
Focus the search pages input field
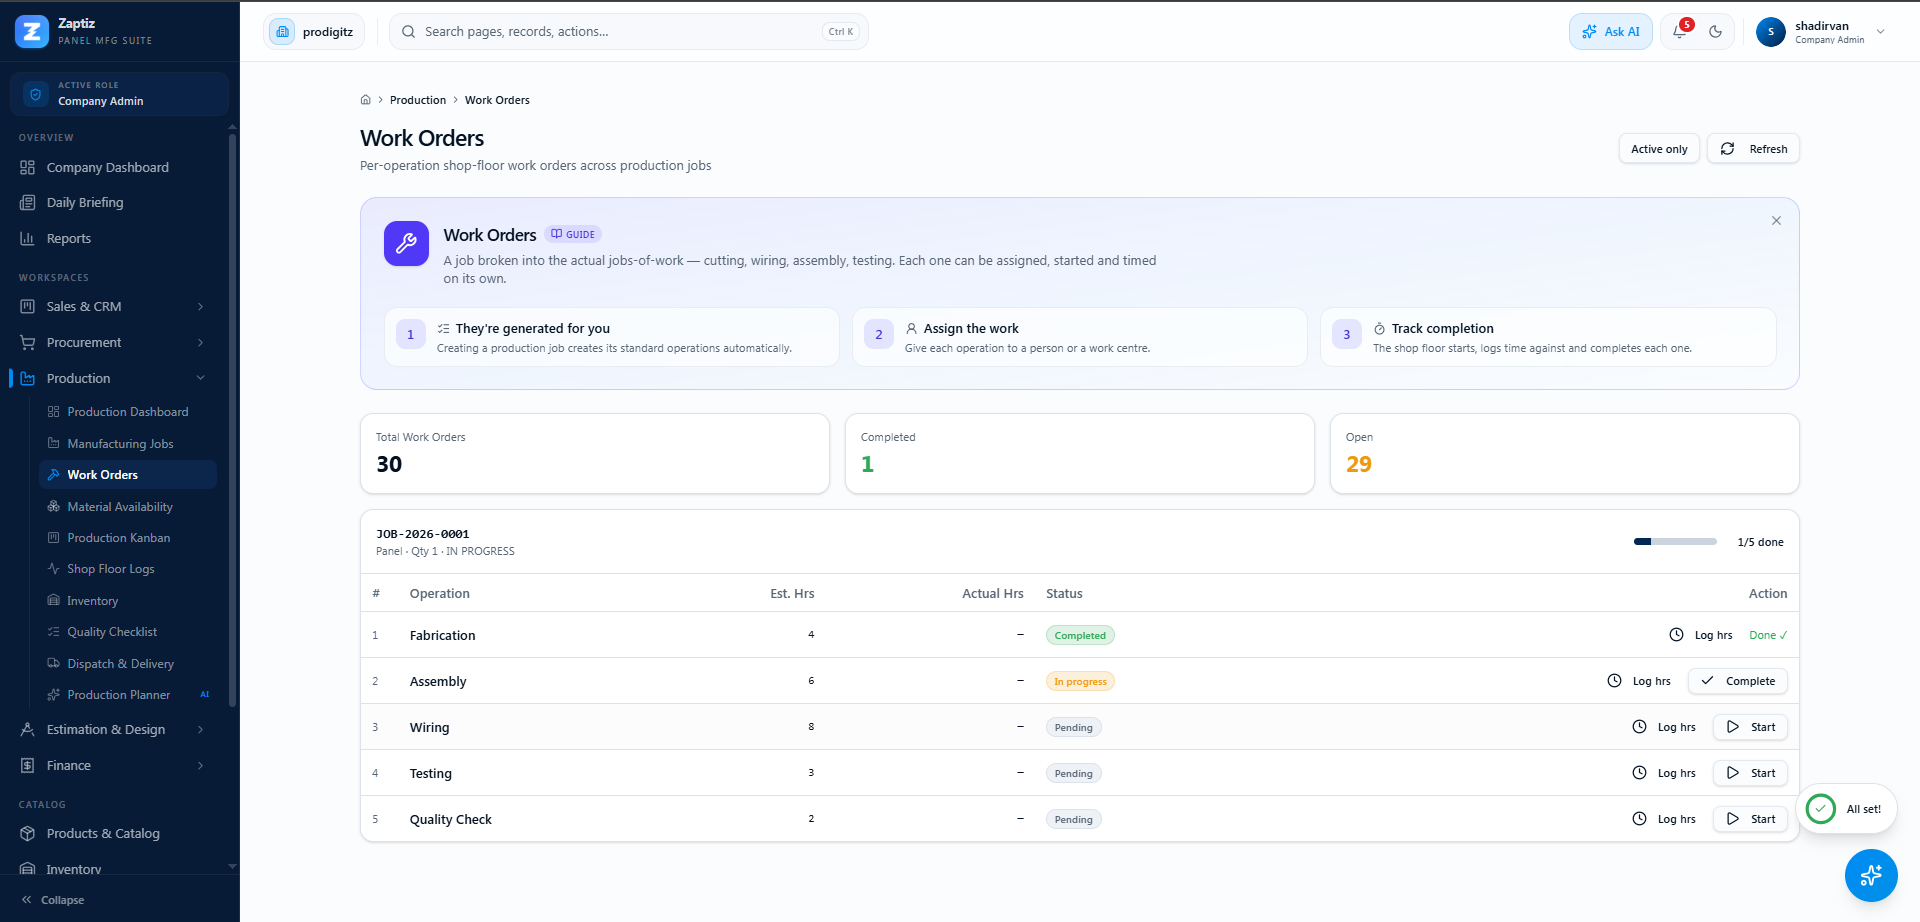pyautogui.click(x=628, y=32)
